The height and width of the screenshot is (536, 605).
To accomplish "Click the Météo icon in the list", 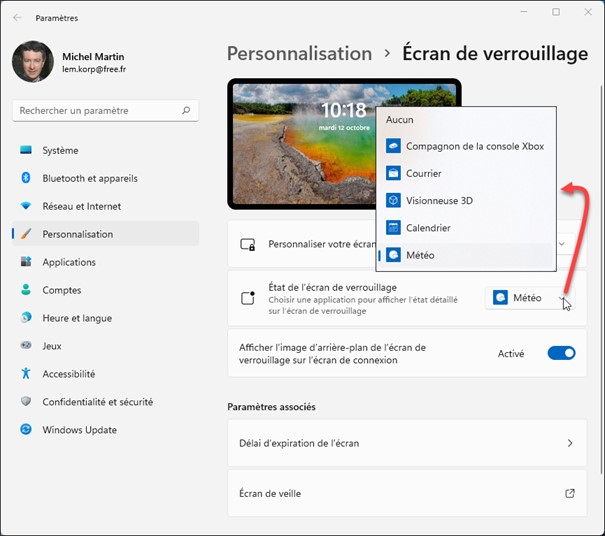I will click(393, 255).
